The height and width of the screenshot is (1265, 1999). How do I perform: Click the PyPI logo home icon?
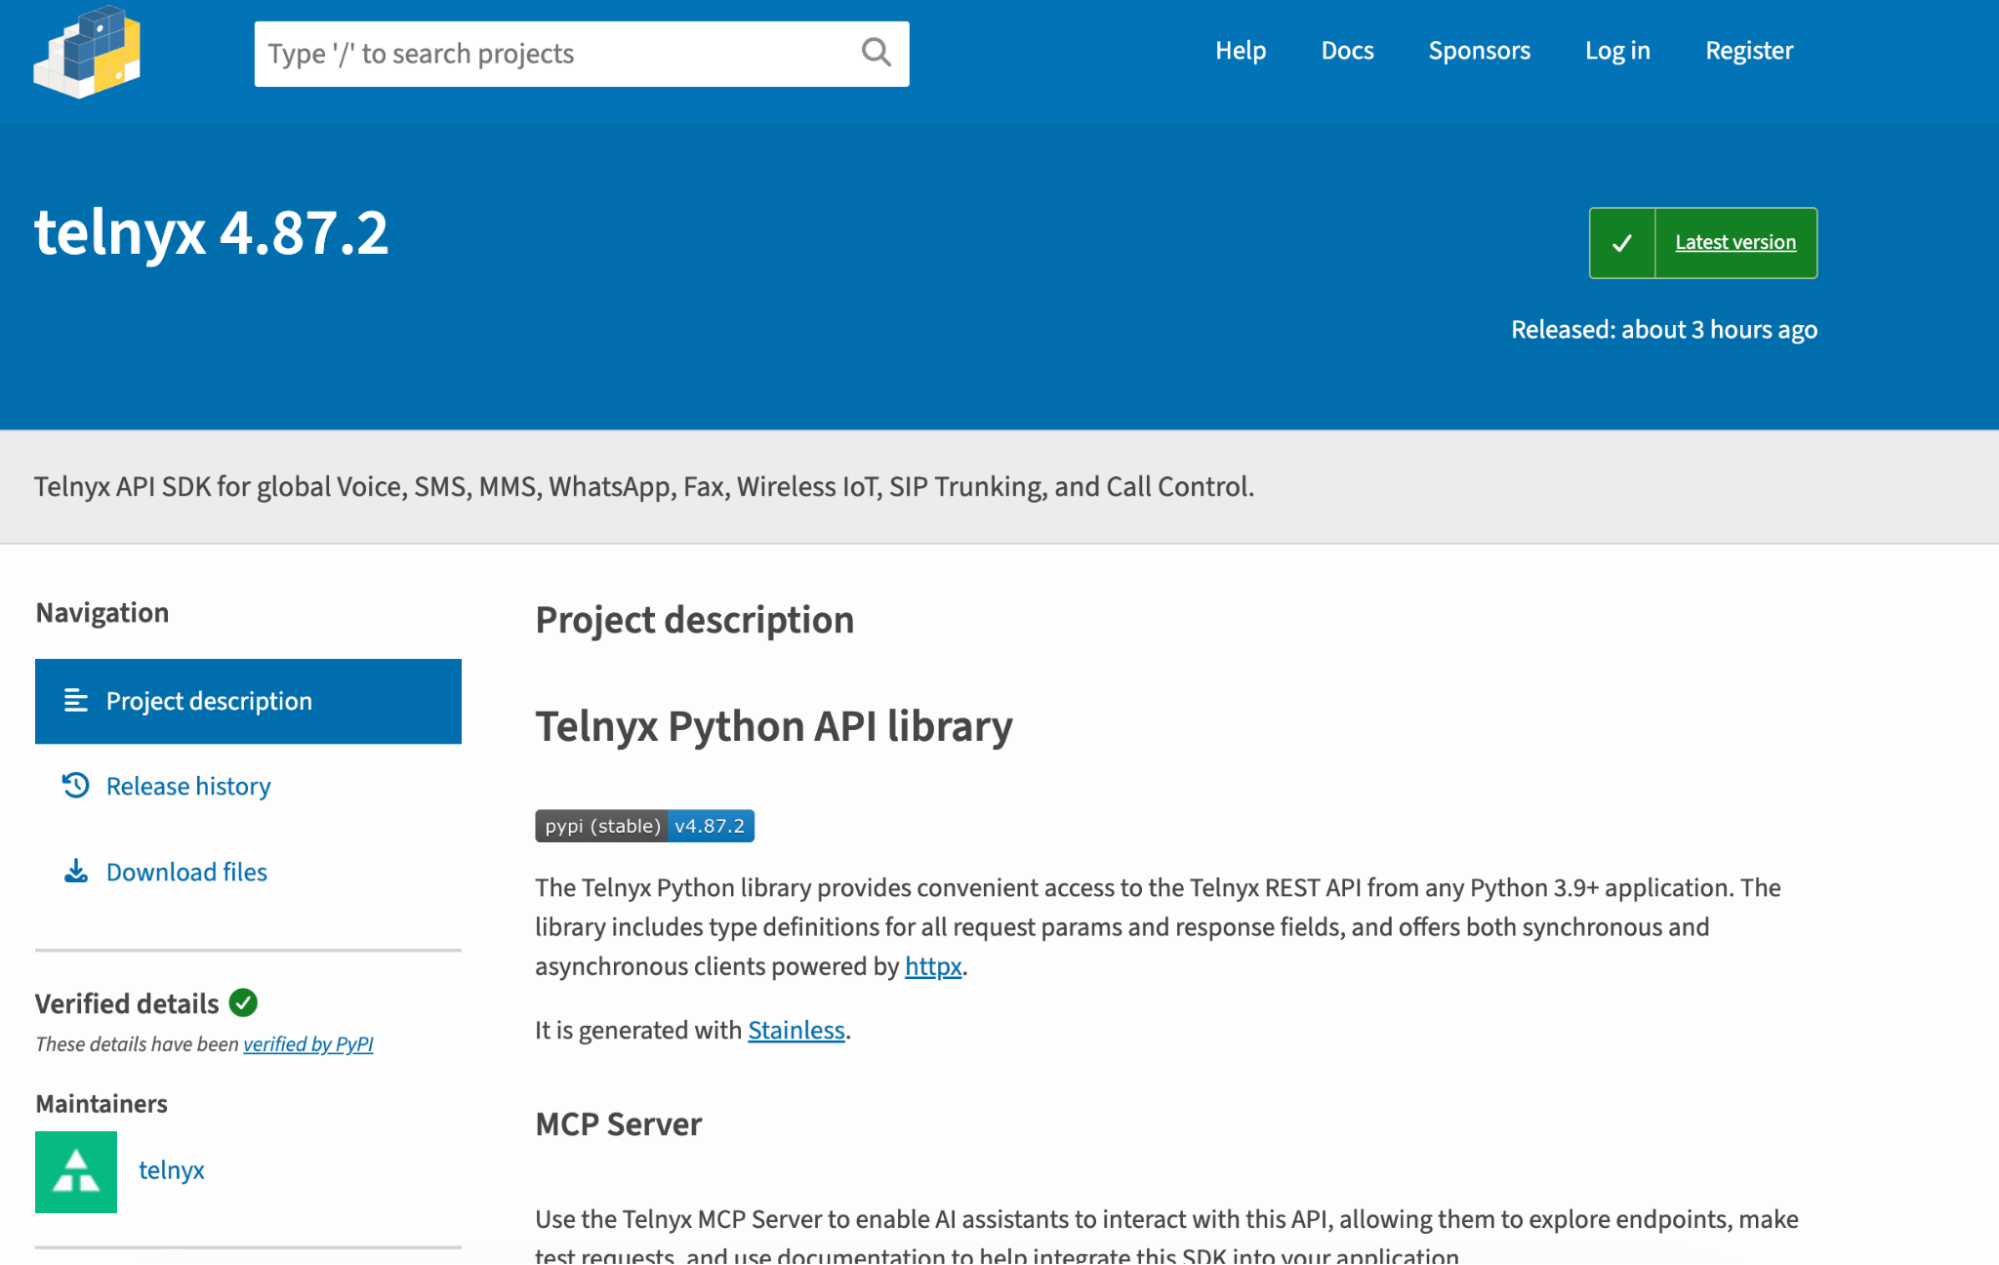(x=87, y=53)
